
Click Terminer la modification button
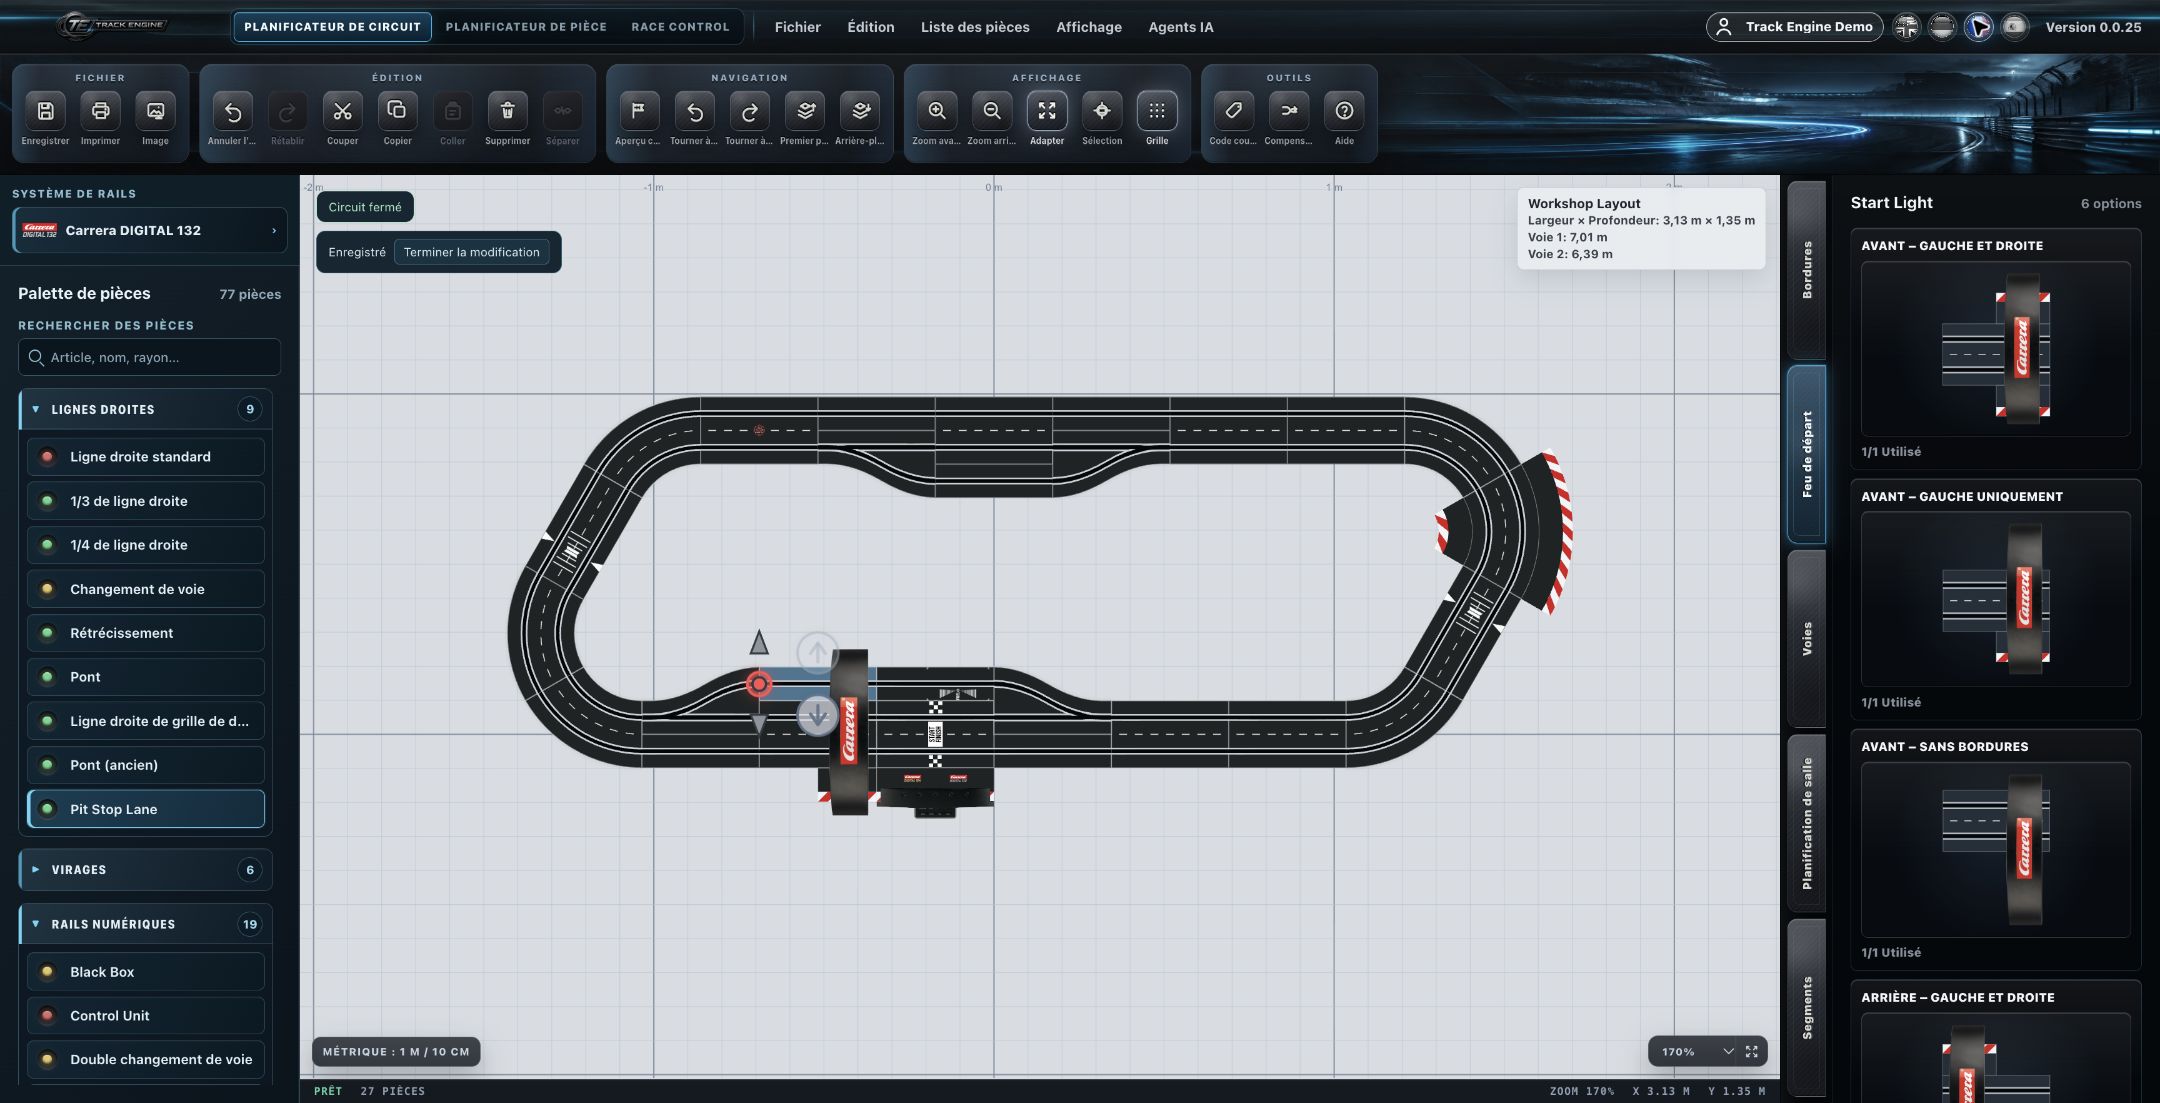(471, 252)
